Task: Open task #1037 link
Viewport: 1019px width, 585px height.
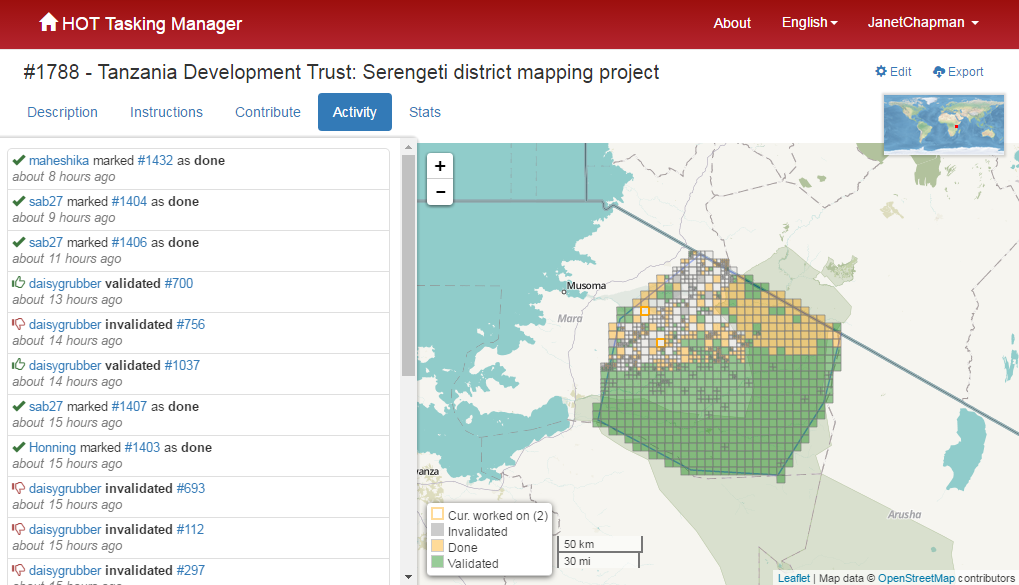Action: point(182,365)
